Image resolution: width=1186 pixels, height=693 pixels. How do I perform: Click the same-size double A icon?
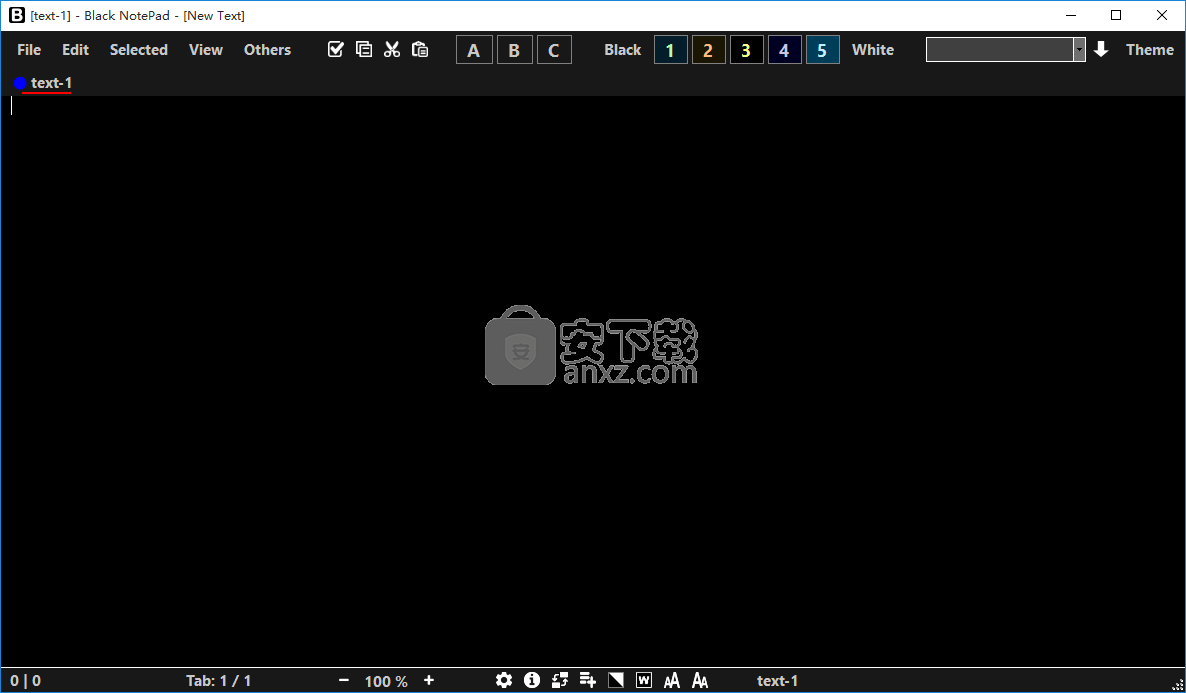point(672,680)
